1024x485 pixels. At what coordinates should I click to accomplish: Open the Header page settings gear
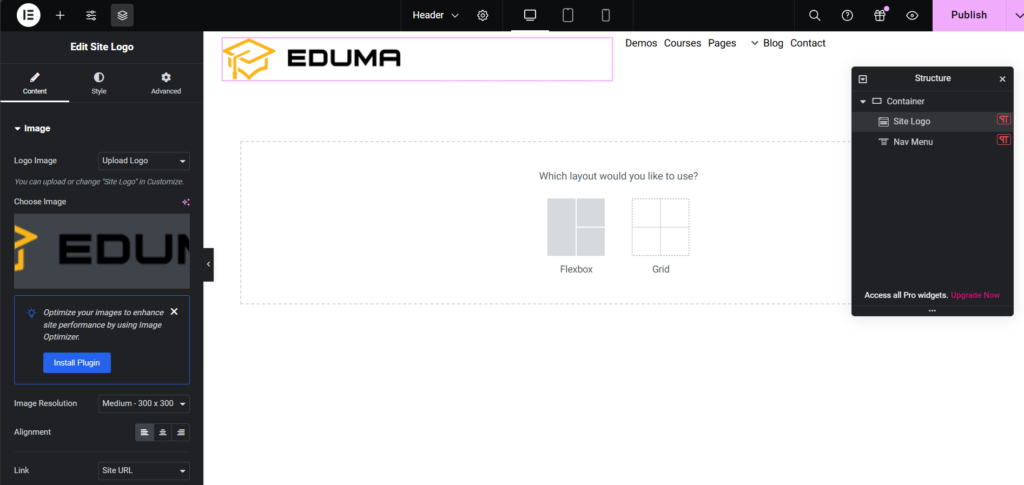click(x=483, y=15)
